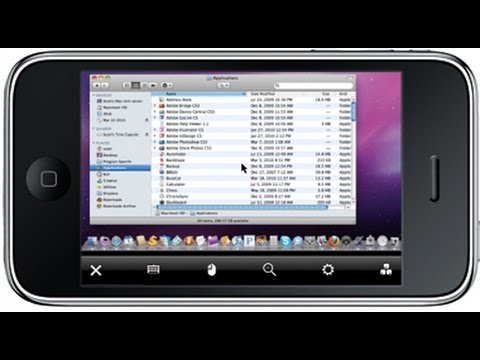Select Macintosh HD in the sidebar
480x360 pixels.
click(112, 107)
